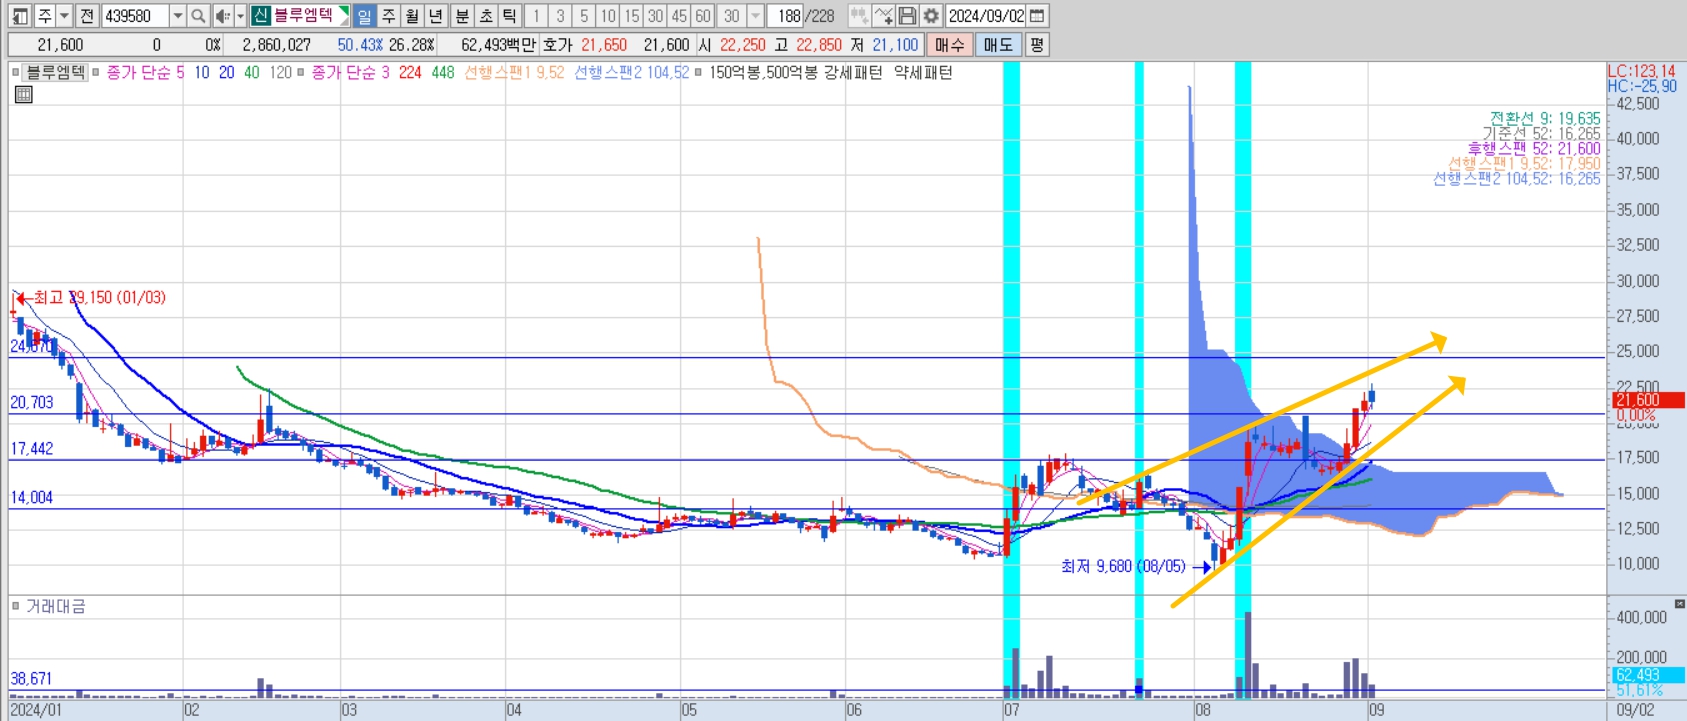This screenshot has width=1687, height=721.
Task: Select the yearly '년' period
Action: [x=435, y=16]
